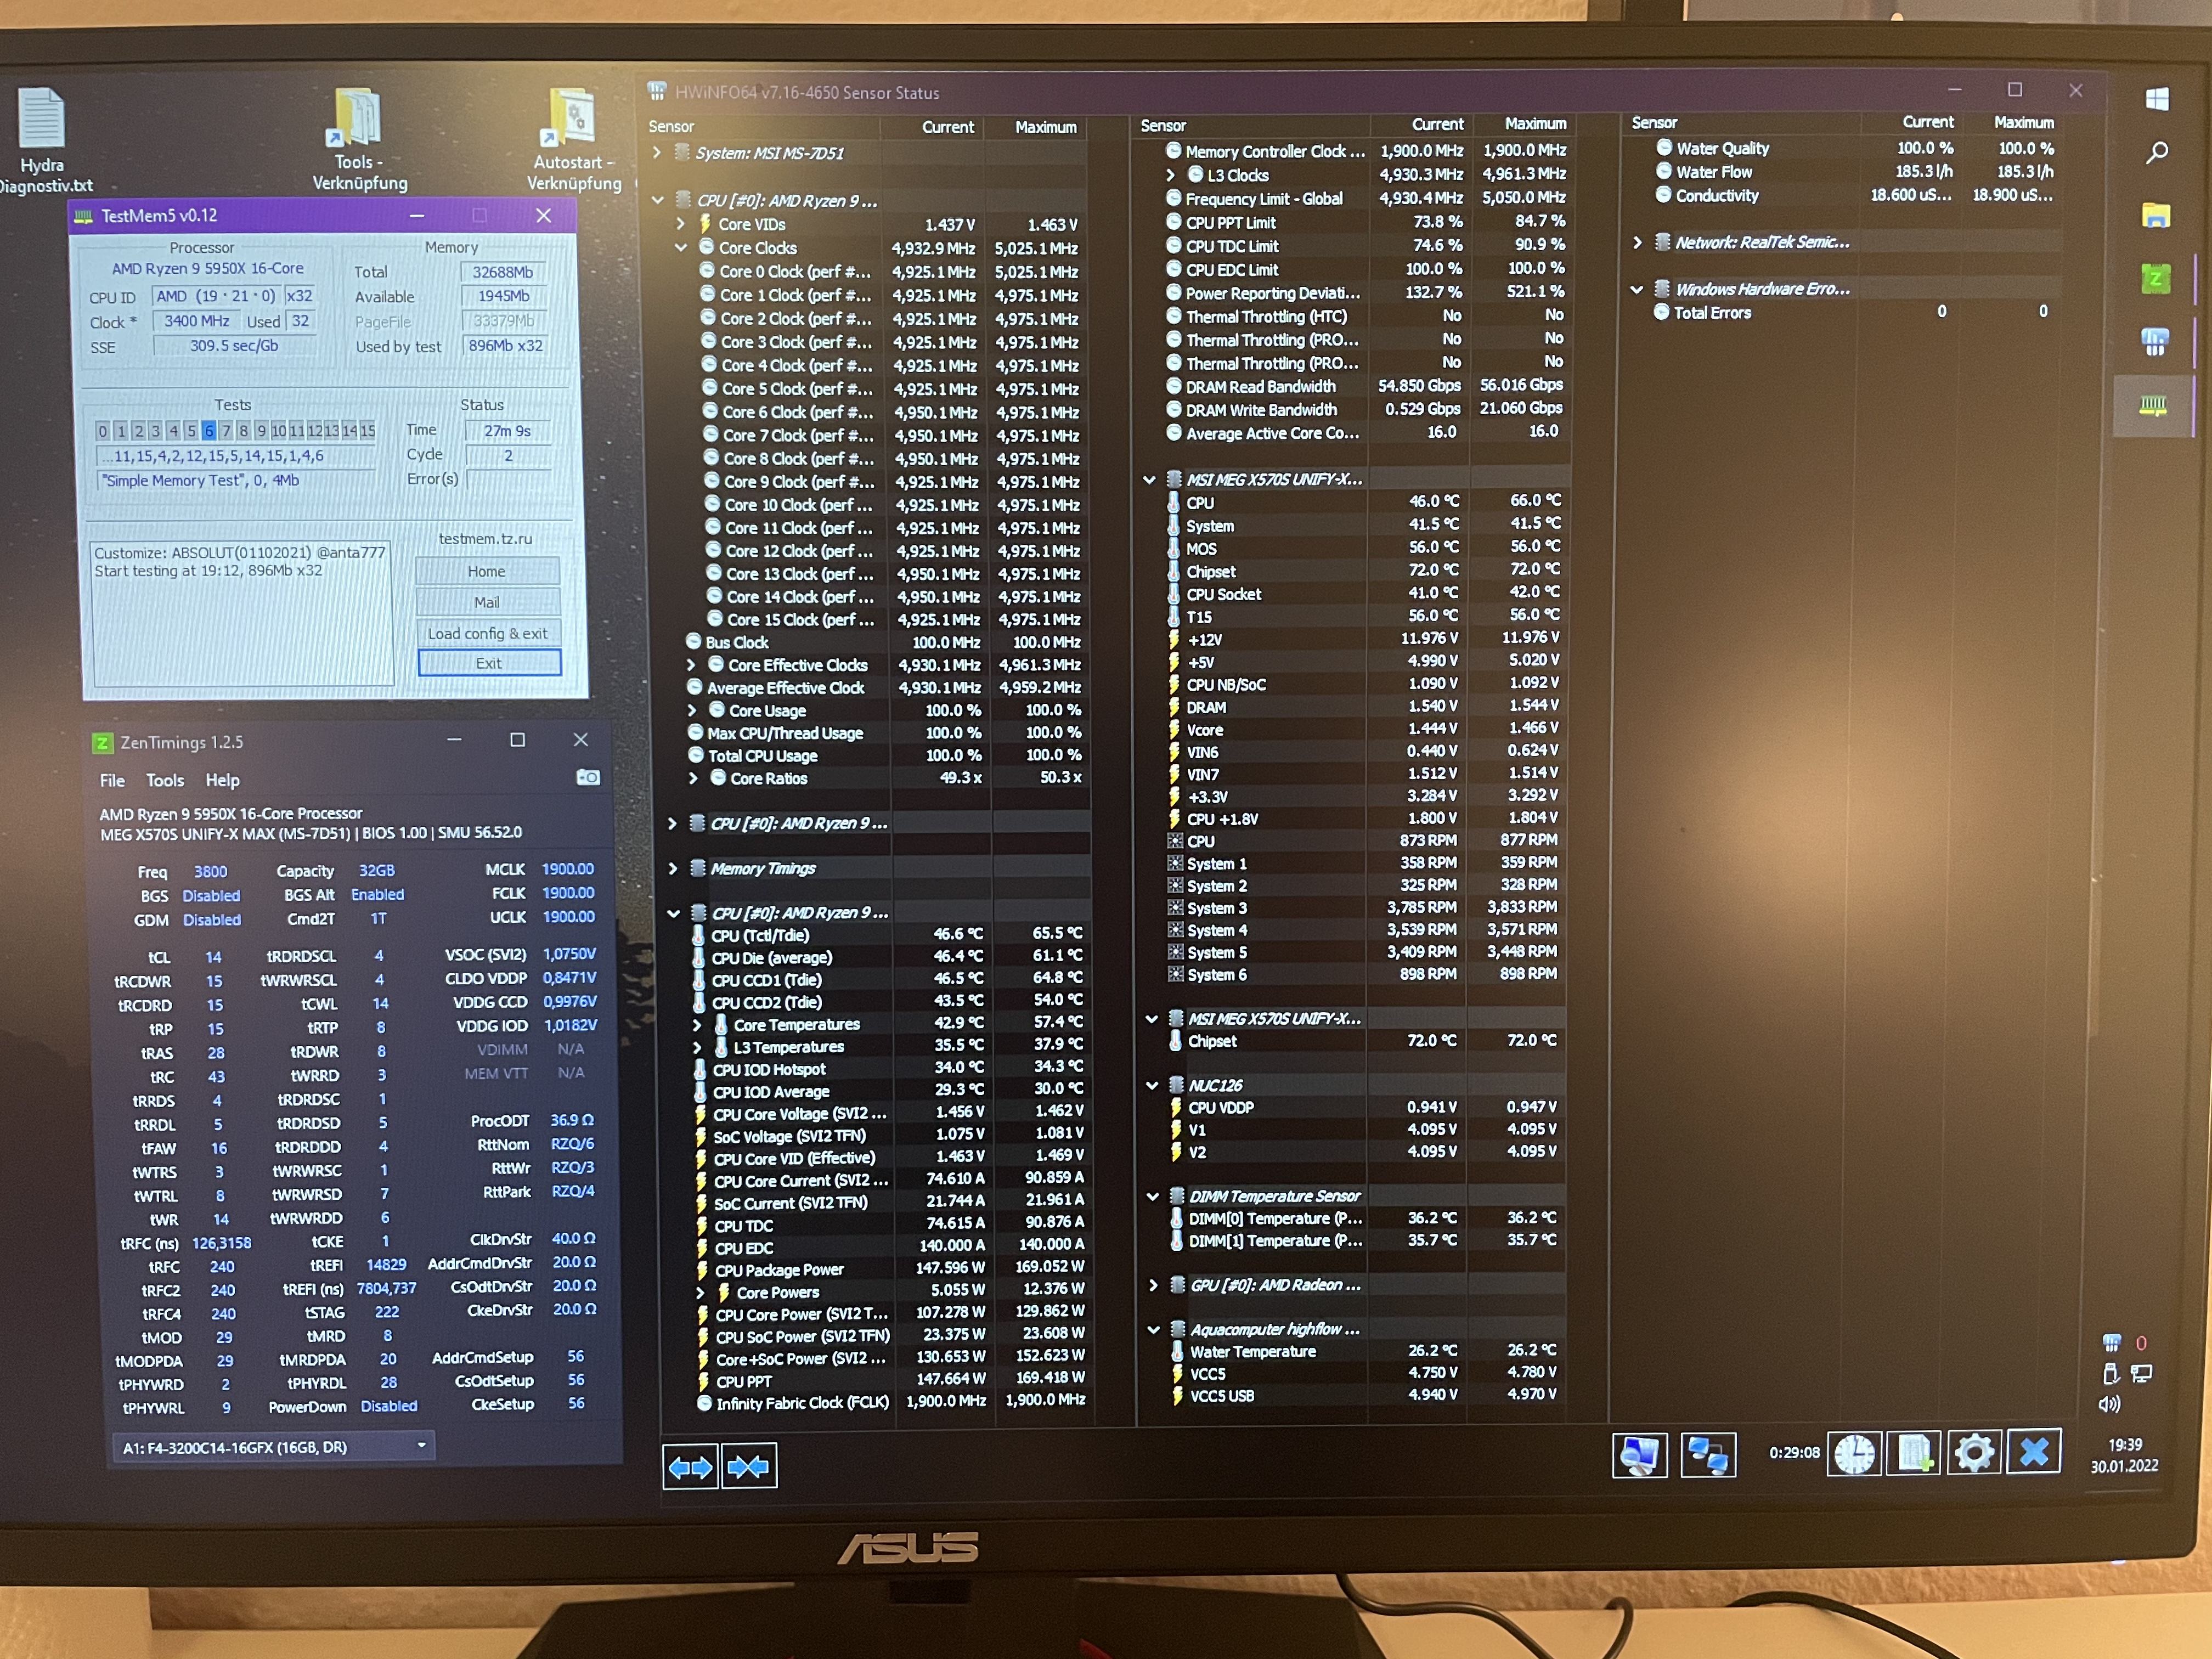Open the taskbar search magnifier

tap(2157, 153)
